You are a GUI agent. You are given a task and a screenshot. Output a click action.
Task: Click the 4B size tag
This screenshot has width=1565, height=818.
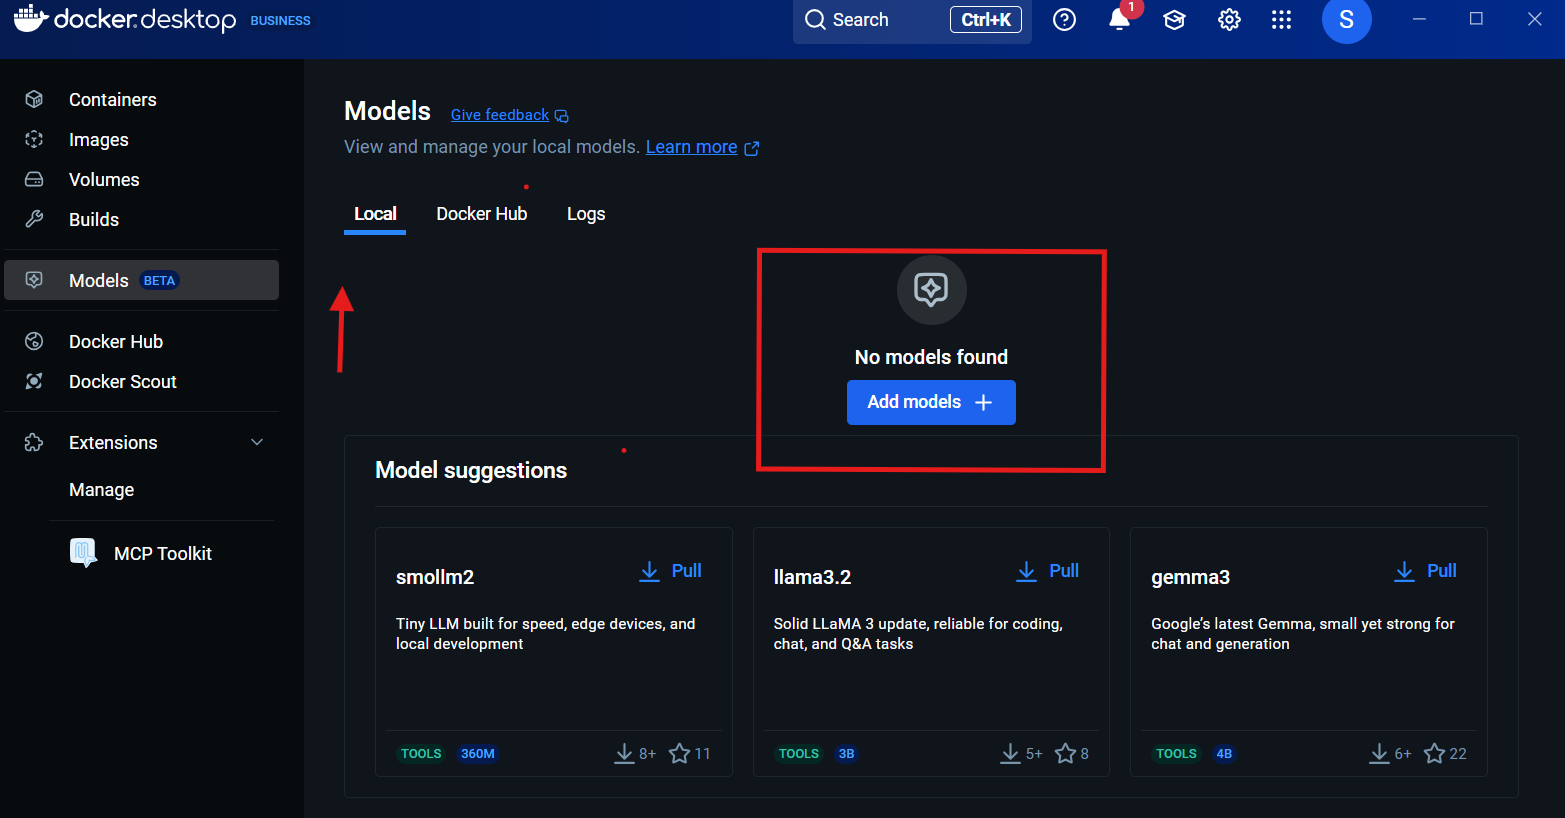tap(1224, 754)
